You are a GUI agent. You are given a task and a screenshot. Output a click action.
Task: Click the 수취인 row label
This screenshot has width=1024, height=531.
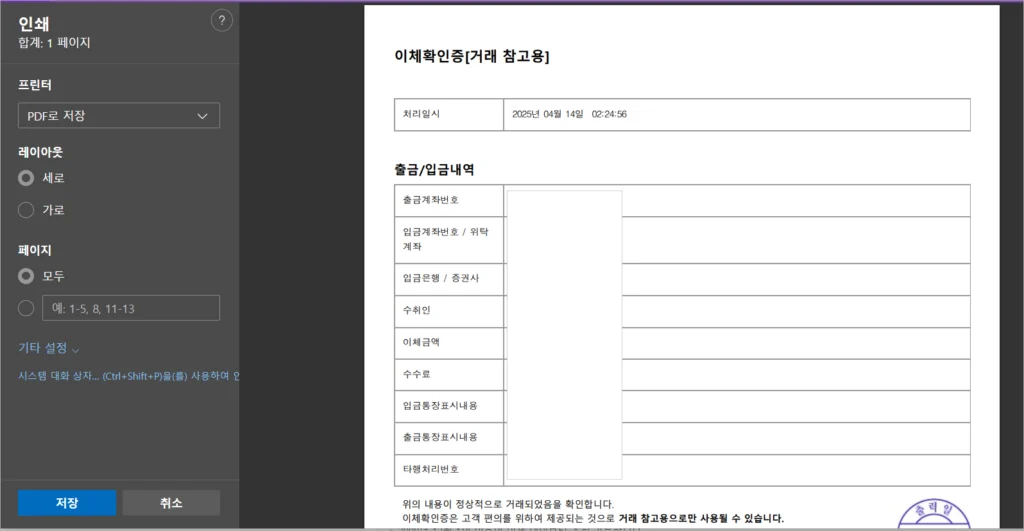click(x=417, y=310)
